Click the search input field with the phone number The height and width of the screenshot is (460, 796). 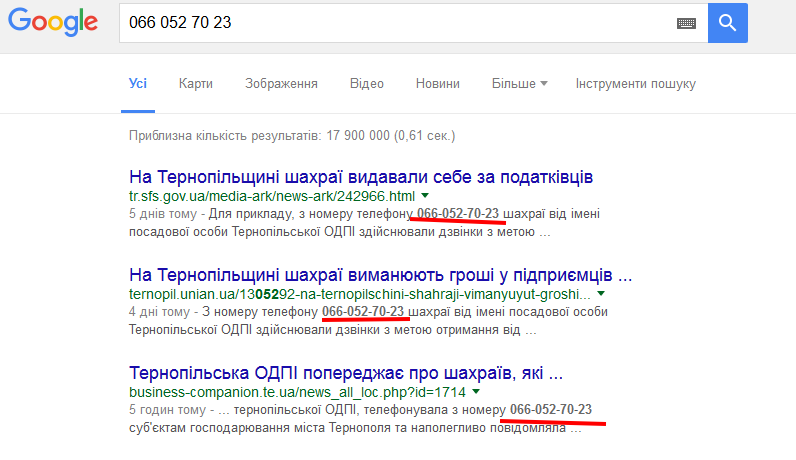coord(414,23)
